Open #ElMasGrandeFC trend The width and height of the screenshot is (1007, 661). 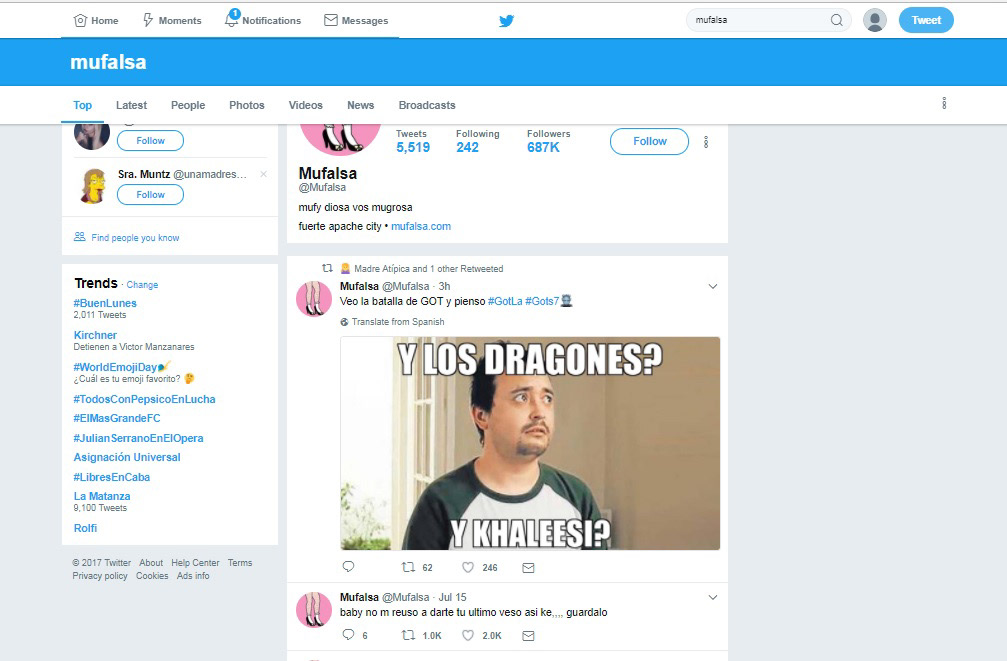[117, 418]
